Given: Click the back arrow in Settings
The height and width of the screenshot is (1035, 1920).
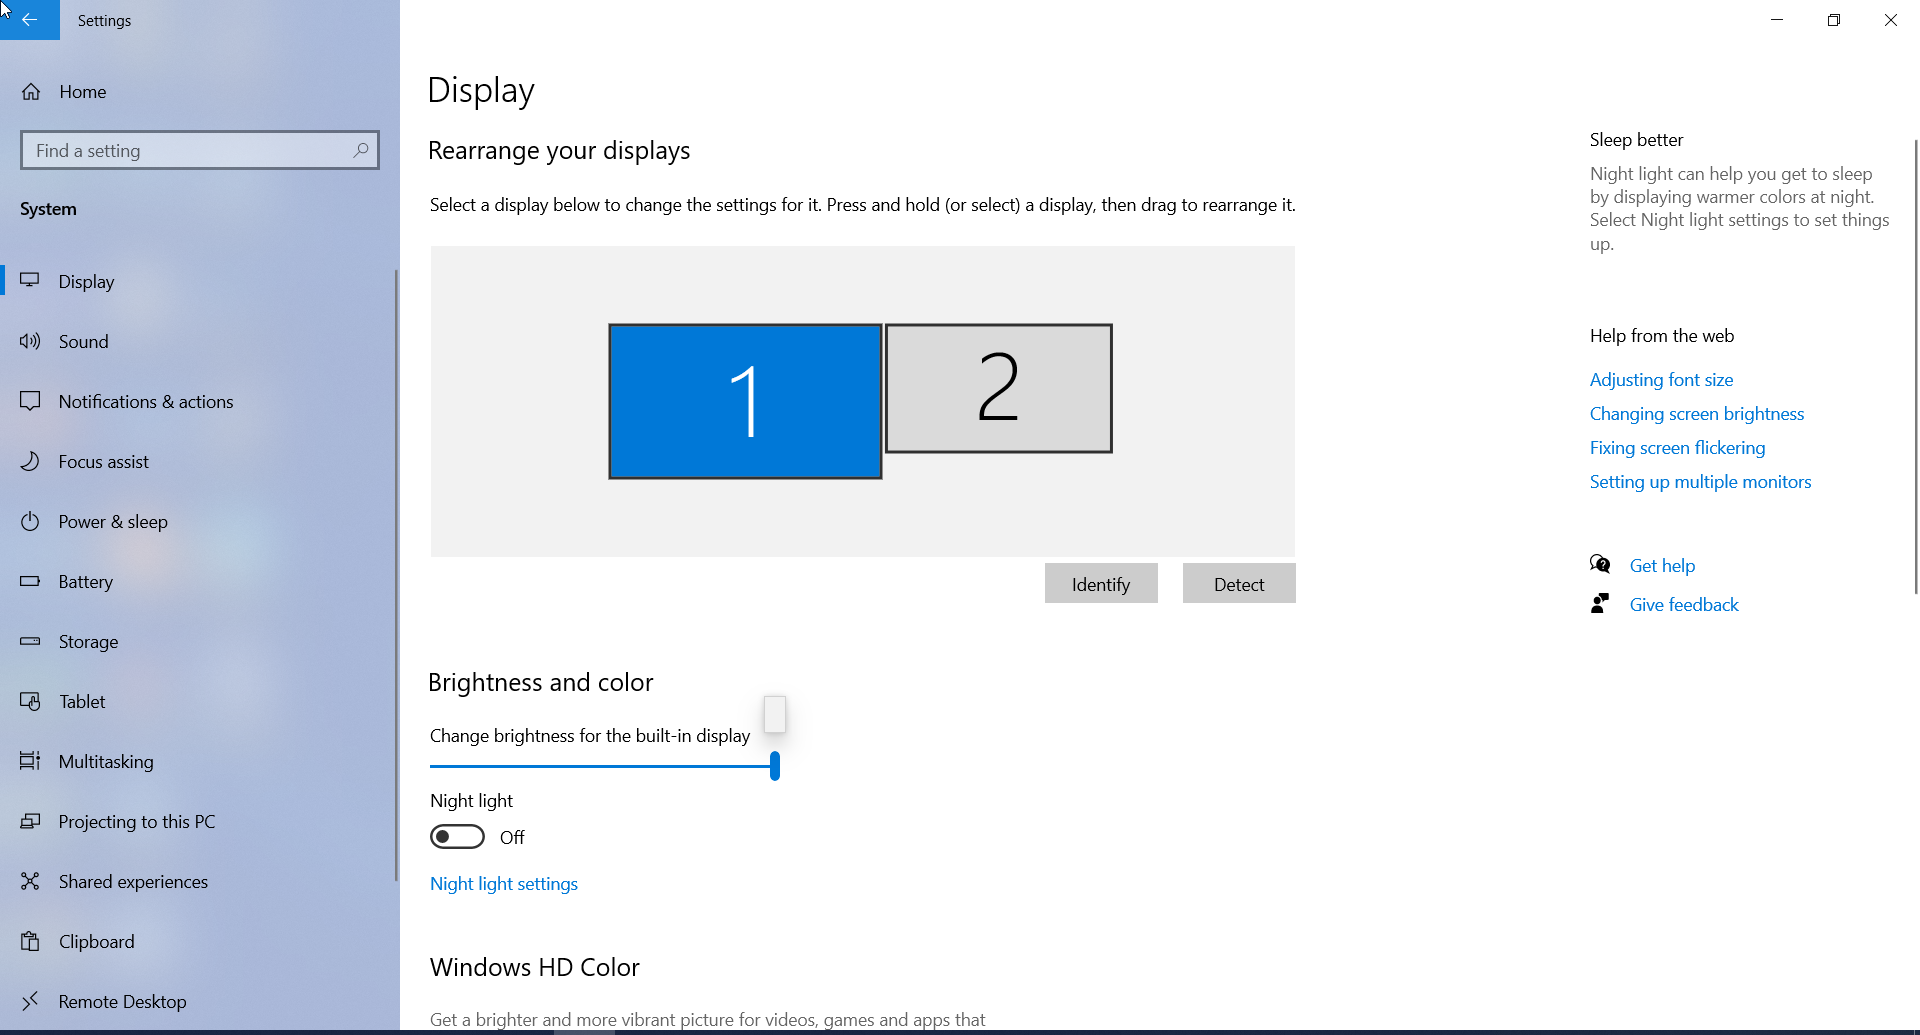Looking at the screenshot, I should click(30, 20).
